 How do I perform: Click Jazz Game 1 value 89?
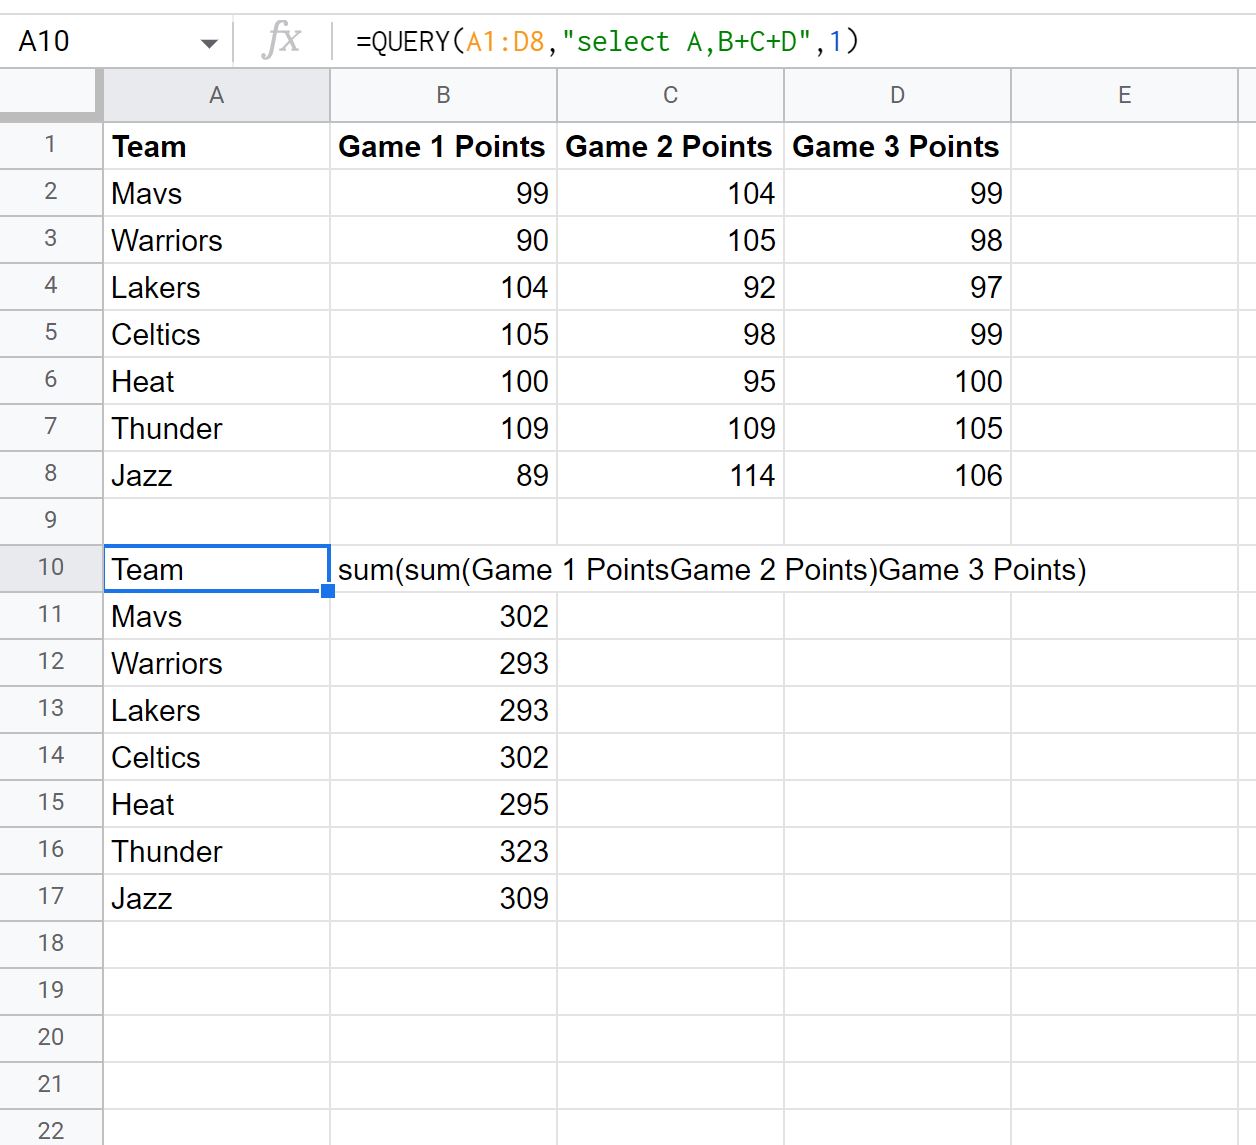click(x=443, y=475)
